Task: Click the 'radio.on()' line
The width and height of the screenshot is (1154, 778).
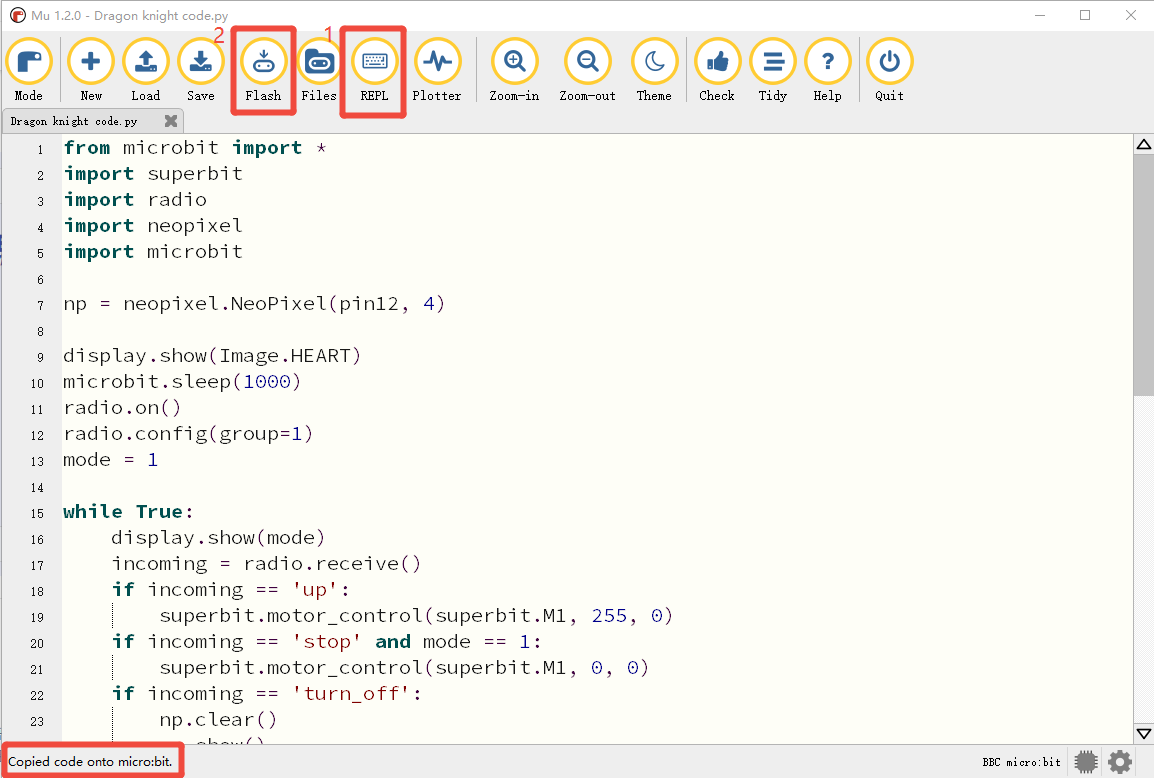Action: [x=122, y=408]
